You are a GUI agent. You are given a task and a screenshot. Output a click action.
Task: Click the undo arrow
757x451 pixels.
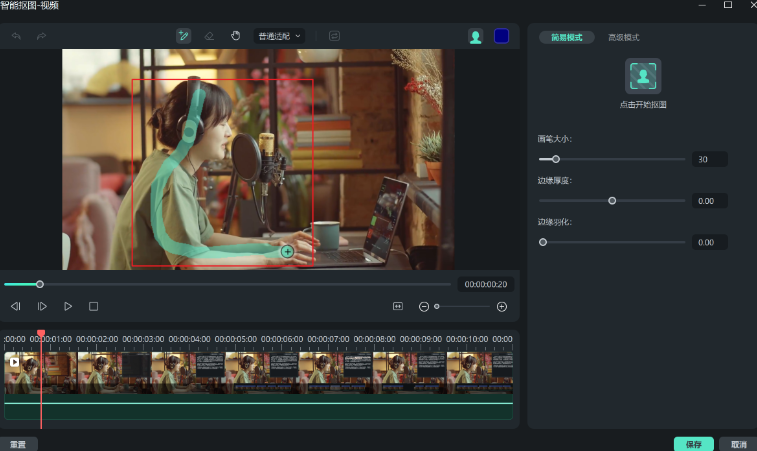click(16, 36)
